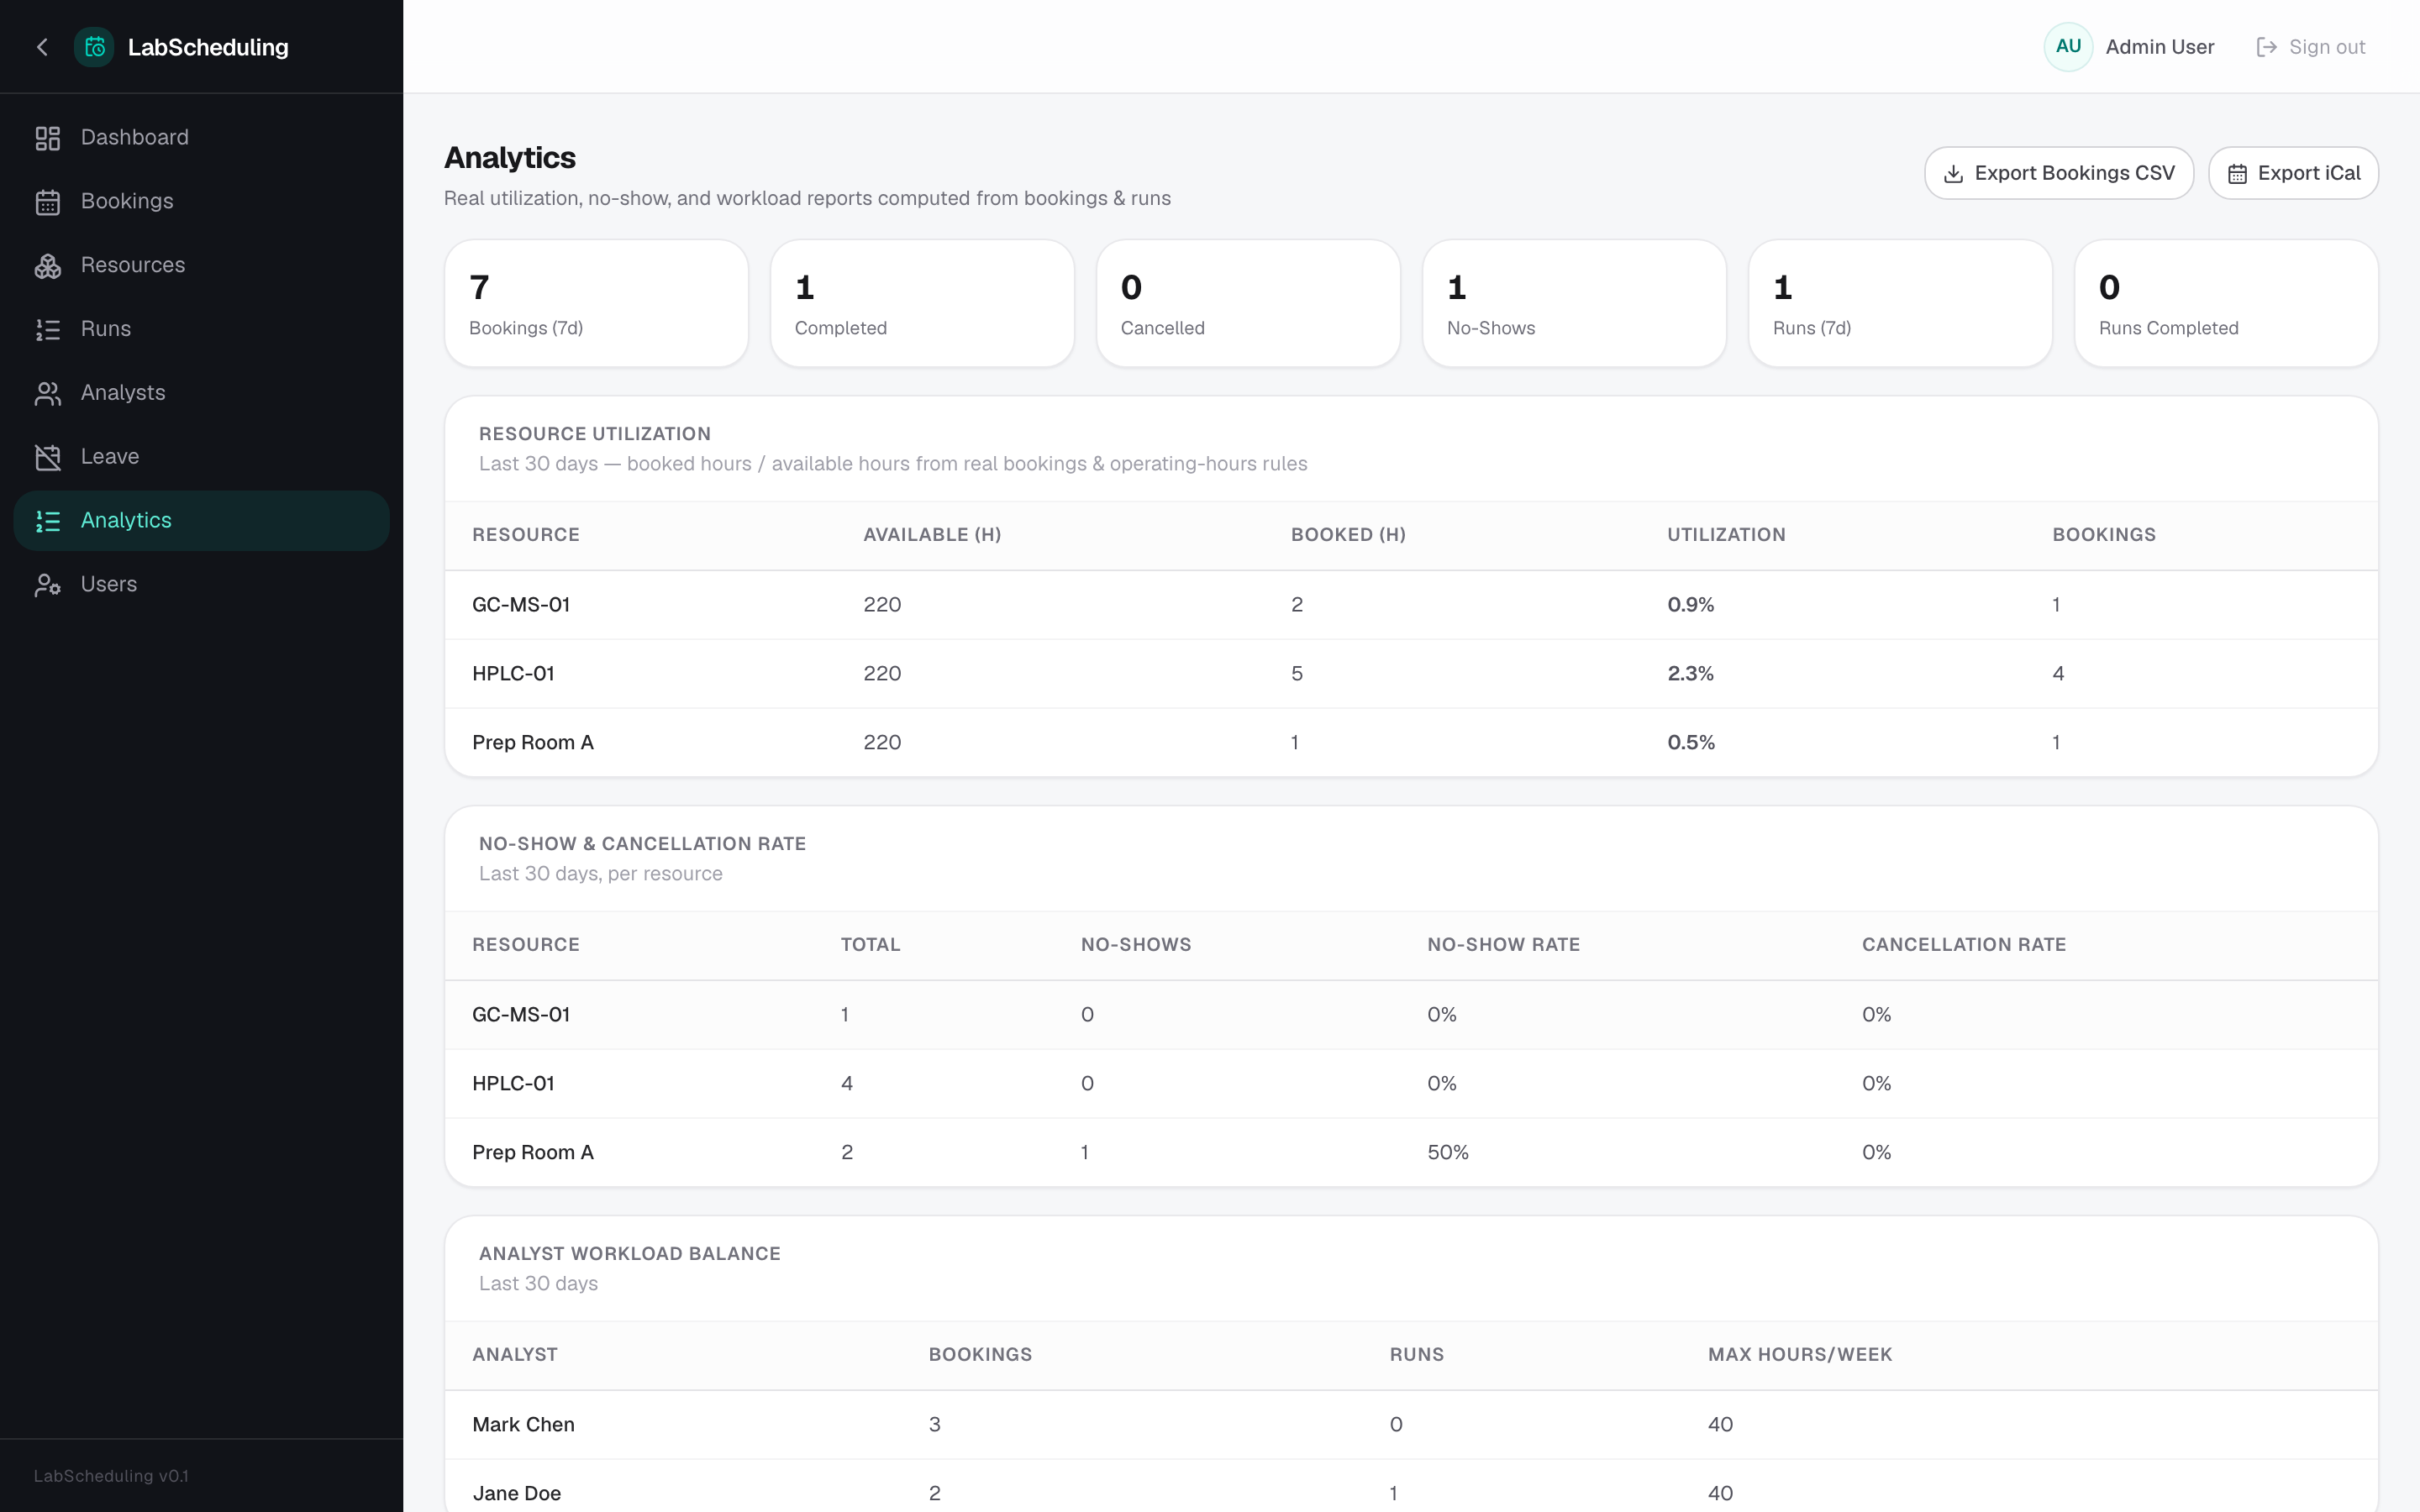Image resolution: width=2420 pixels, height=1512 pixels.
Task: Click the No-Shows stat card
Action: tap(1574, 304)
